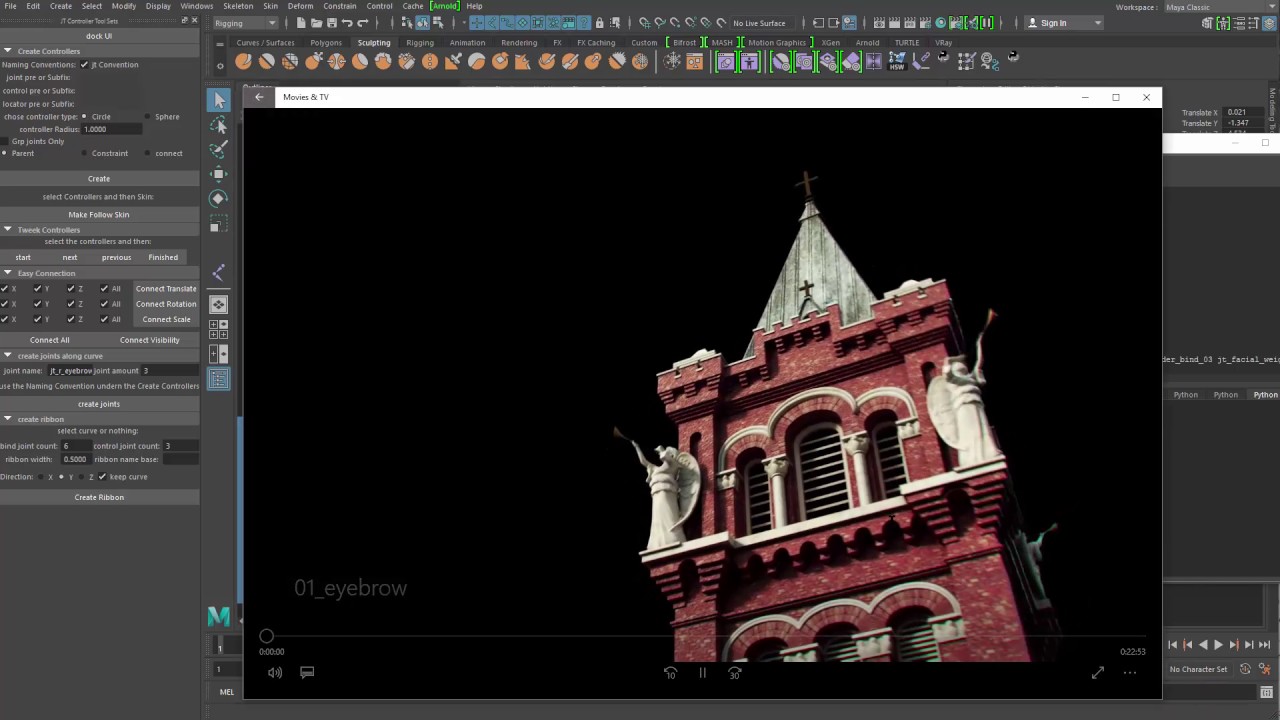Pause the video playback
Viewport: 1280px width, 720px height.
[702, 673]
